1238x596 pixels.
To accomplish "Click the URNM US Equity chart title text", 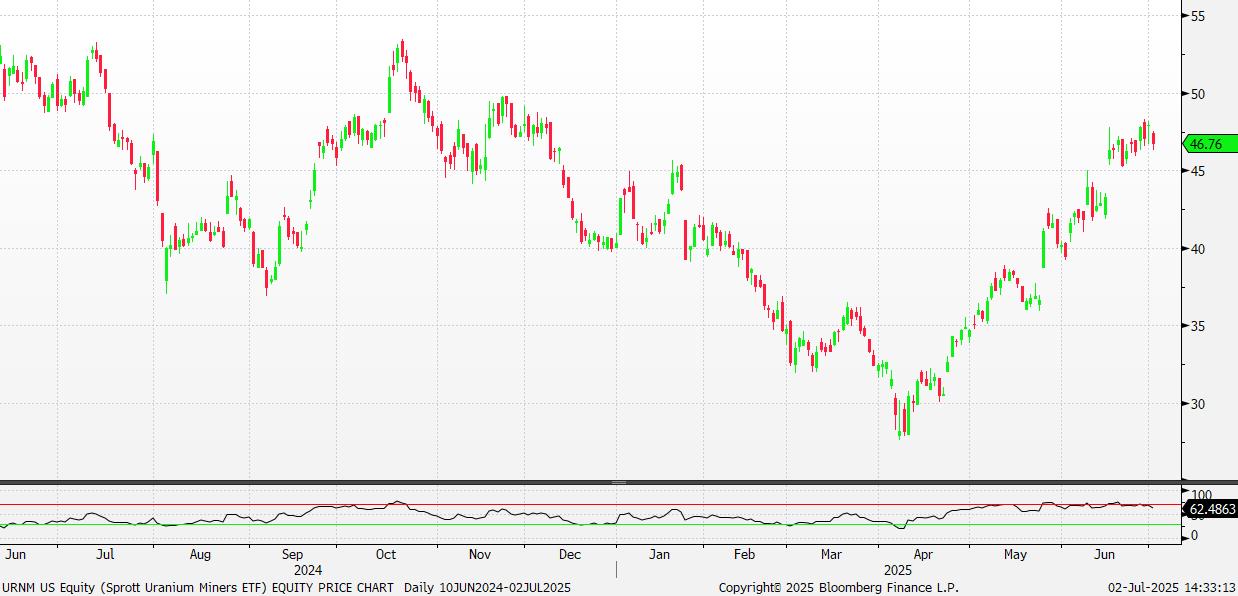I will pos(286,588).
